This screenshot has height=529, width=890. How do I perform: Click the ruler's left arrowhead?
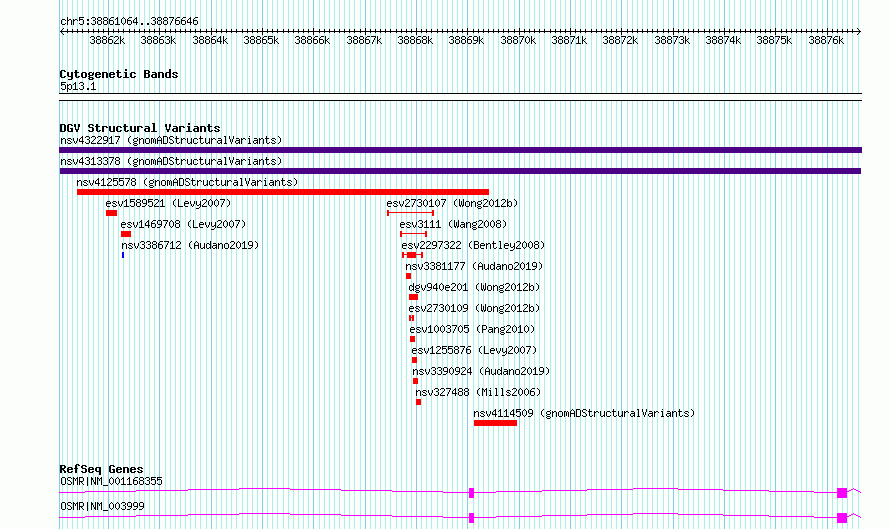coord(62,32)
